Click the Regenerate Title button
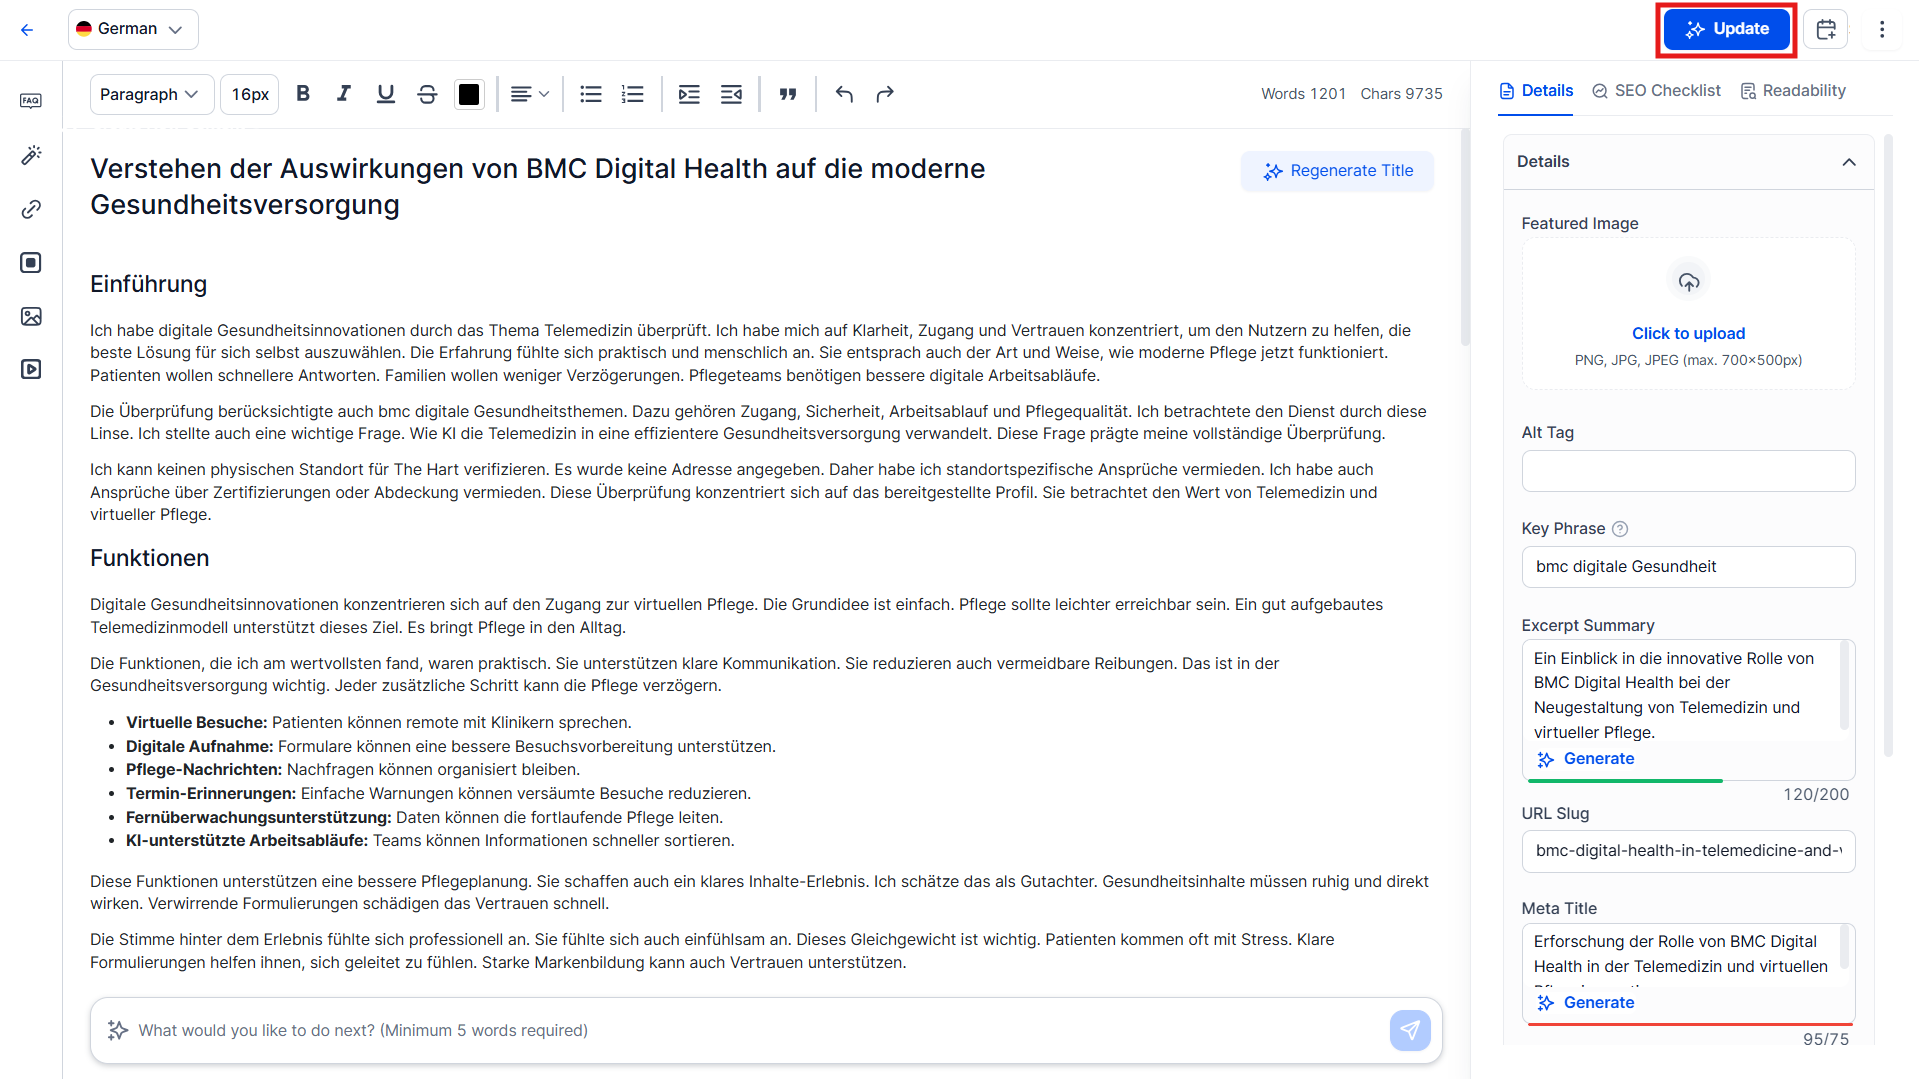The image size is (1919, 1079). [x=1337, y=171]
